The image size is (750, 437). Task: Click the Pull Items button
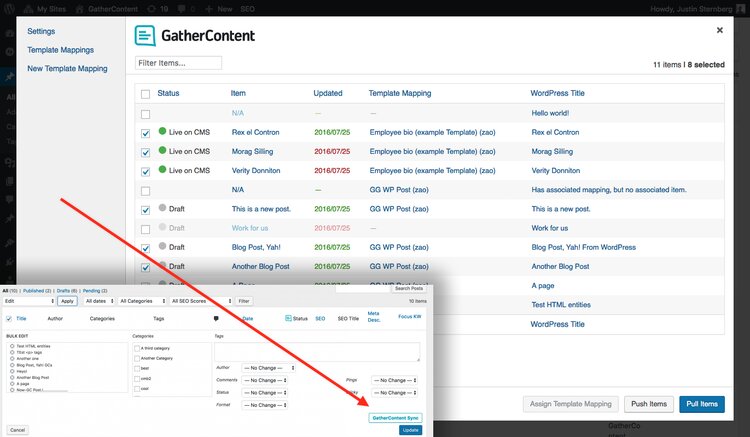click(x=702, y=404)
